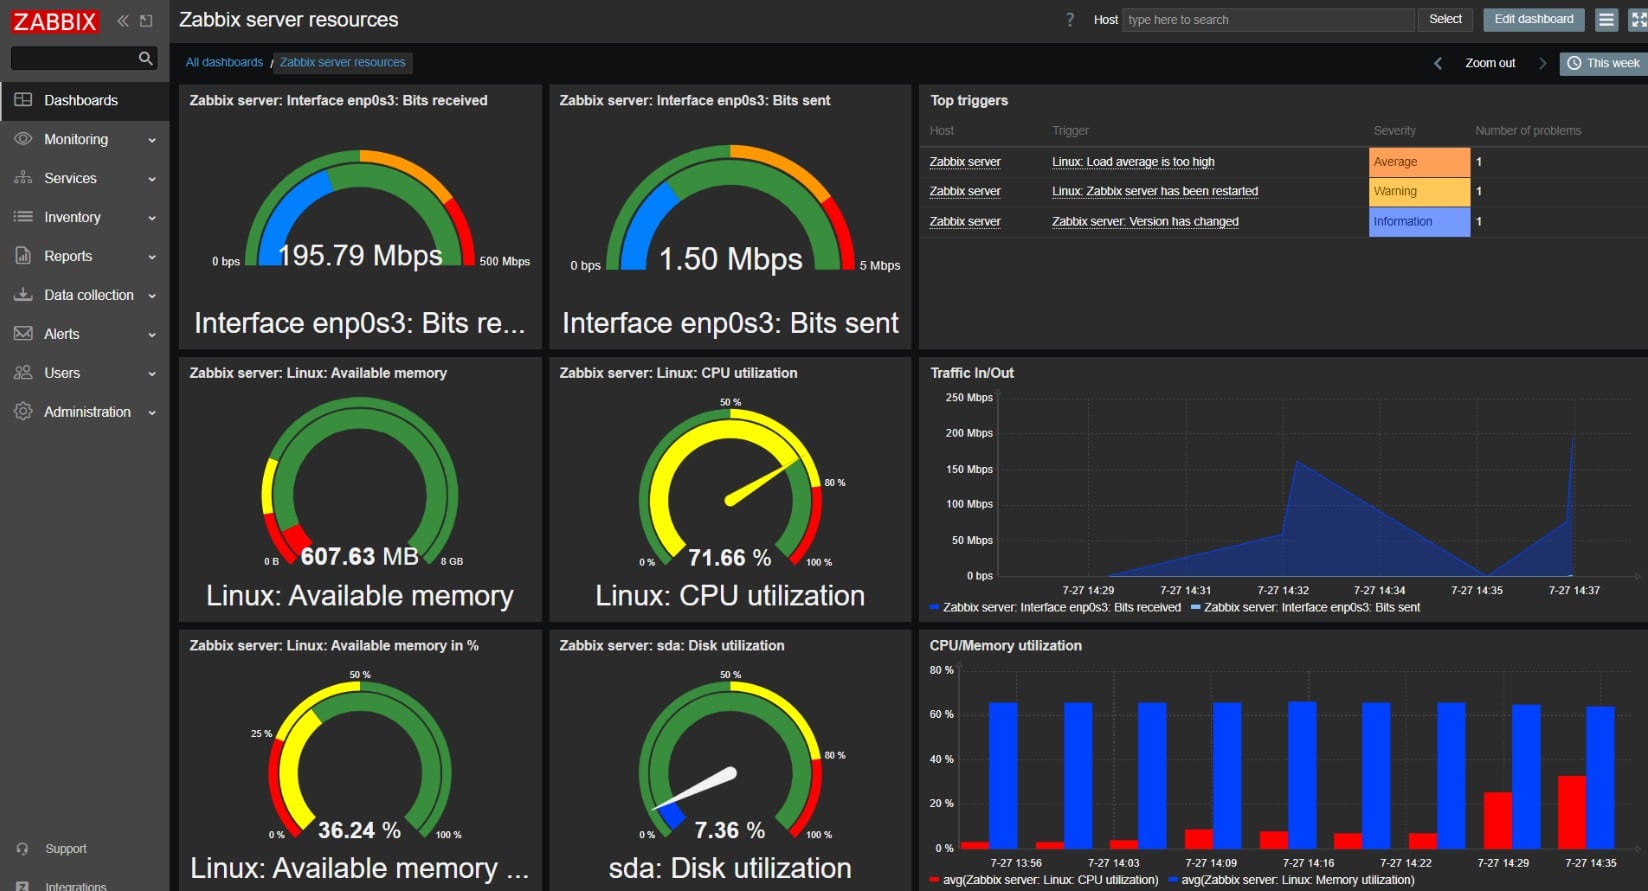This screenshot has width=1648, height=891.
Task: Click the Data collection download icon
Action: tap(23, 295)
